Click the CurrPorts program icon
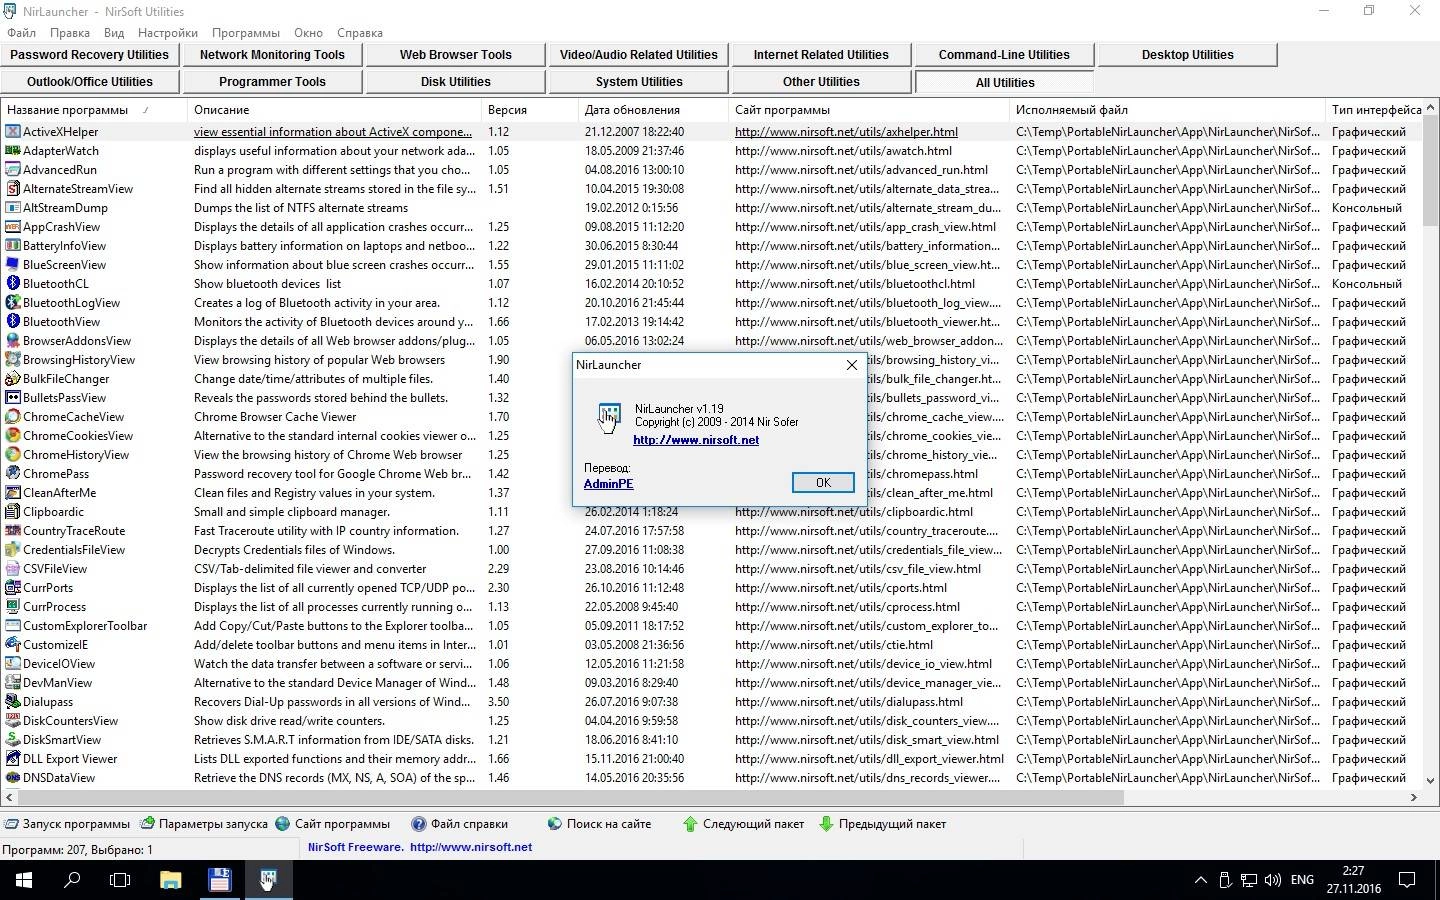Viewport: 1440px width, 900px height. (x=12, y=588)
